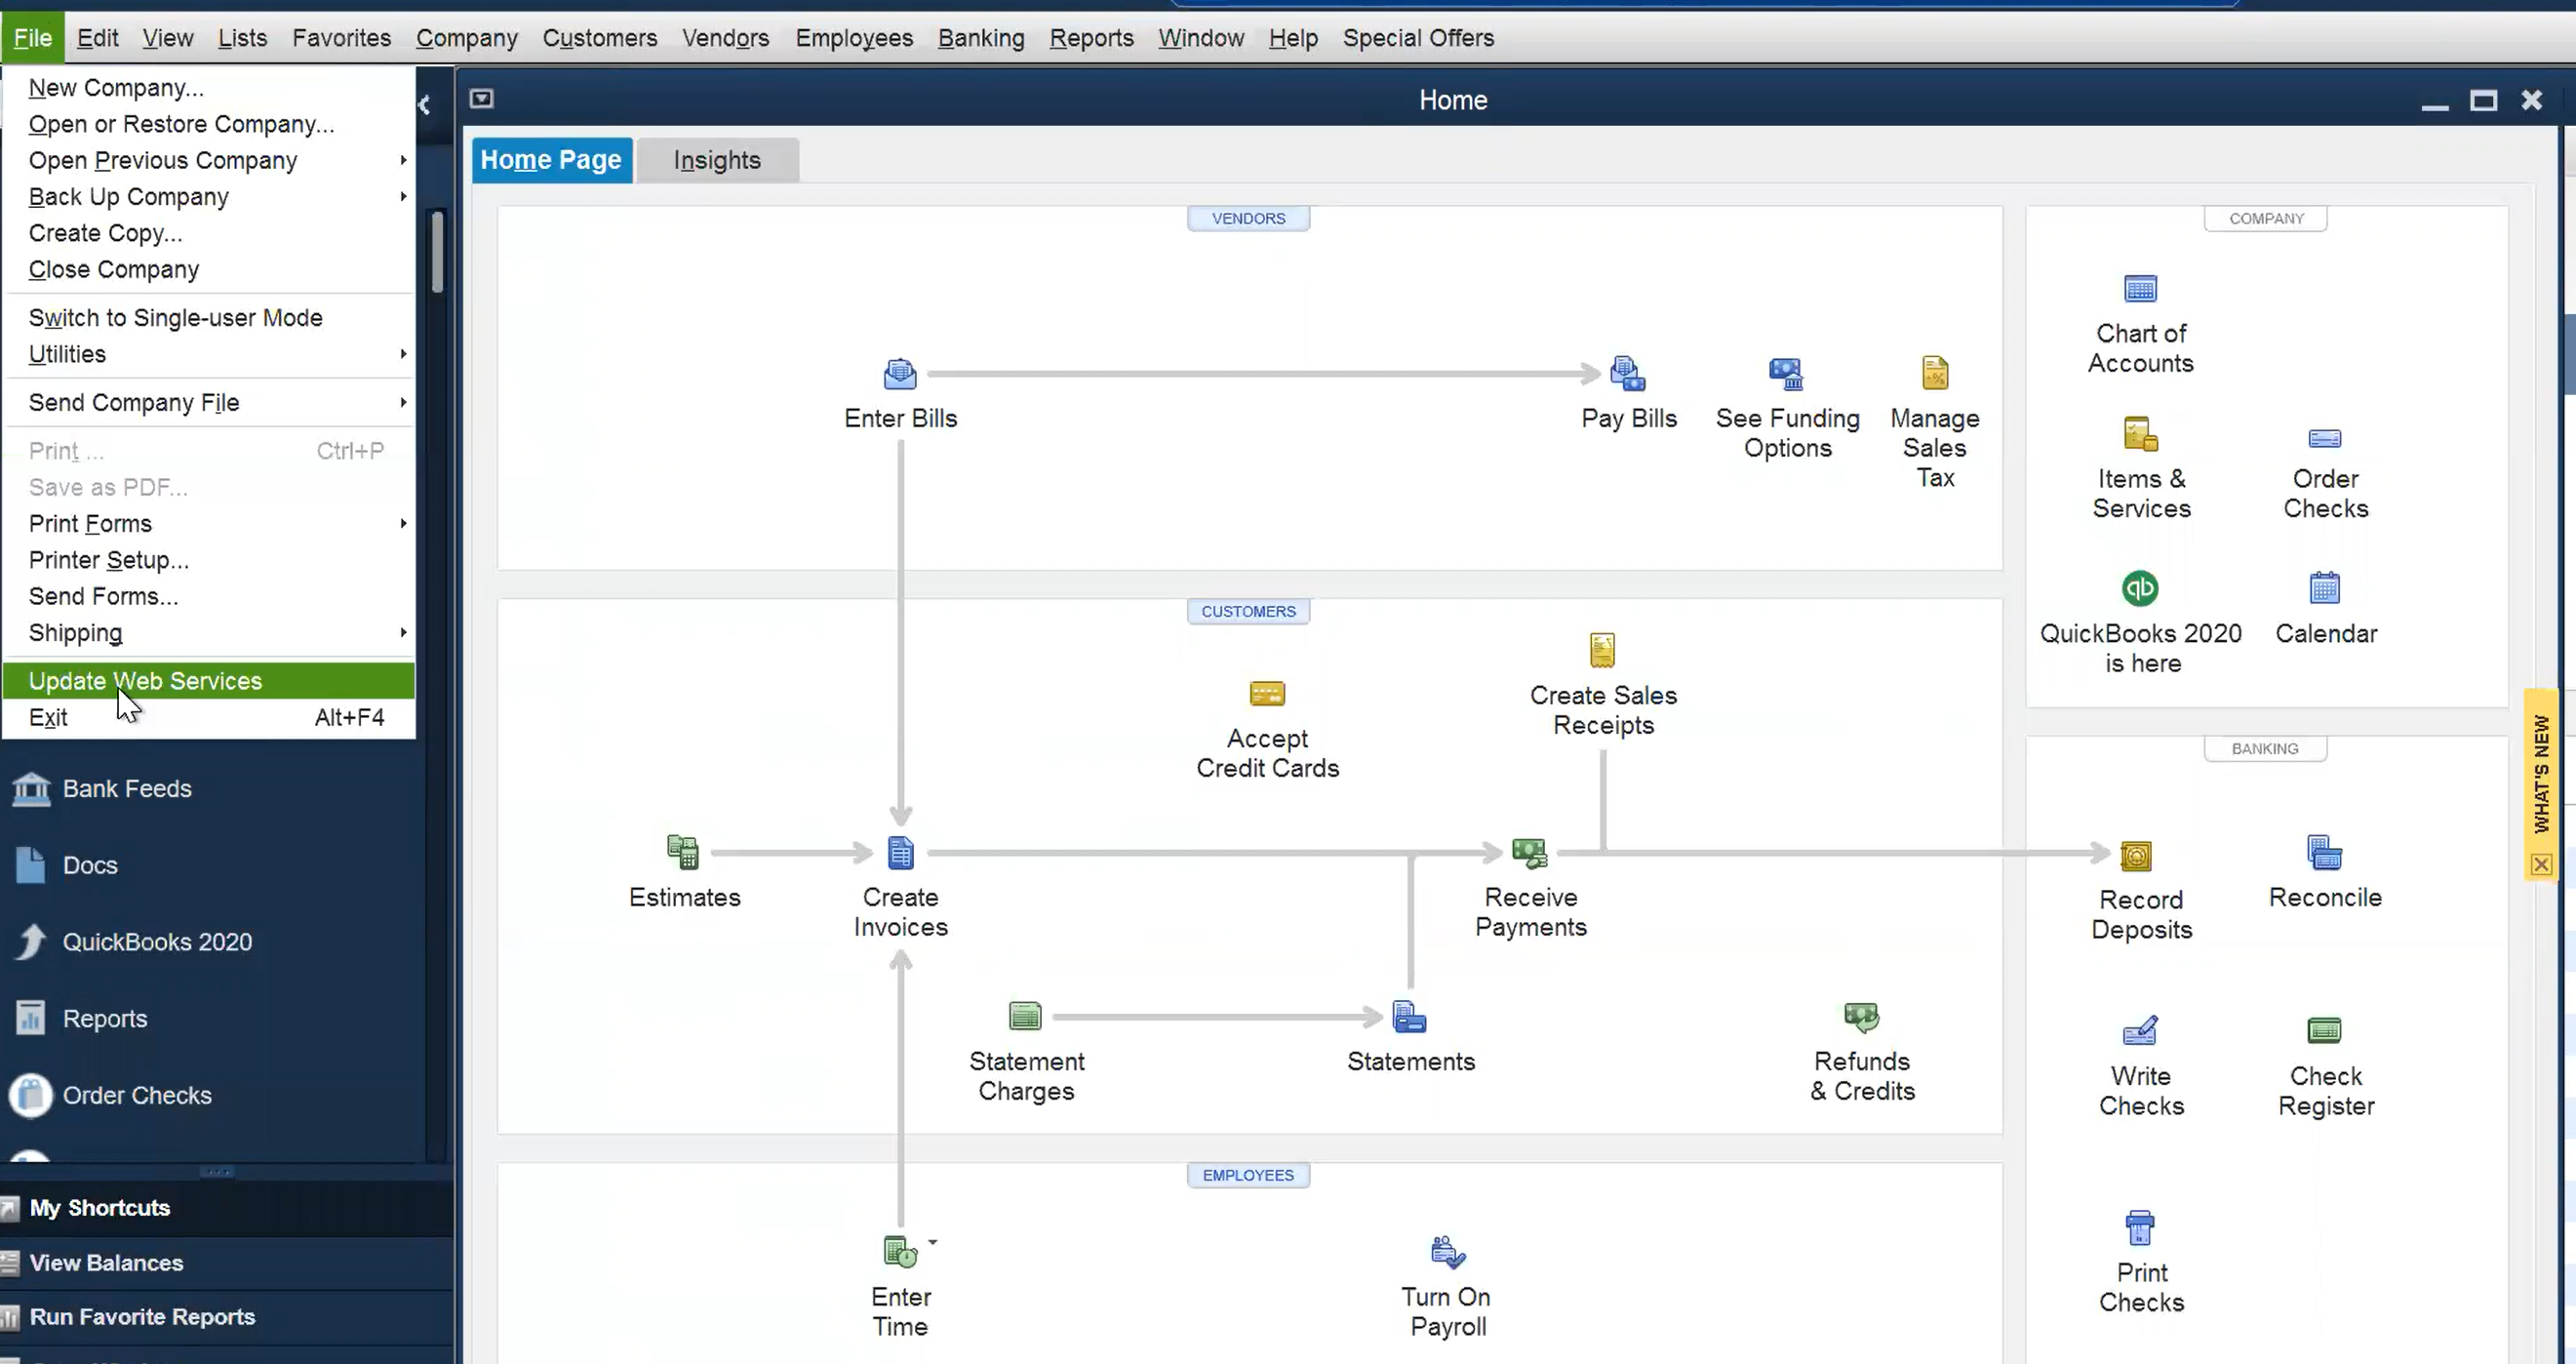Choose Exit from File menu
Image resolution: width=2576 pixels, height=1364 pixels.
pyautogui.click(x=208, y=718)
